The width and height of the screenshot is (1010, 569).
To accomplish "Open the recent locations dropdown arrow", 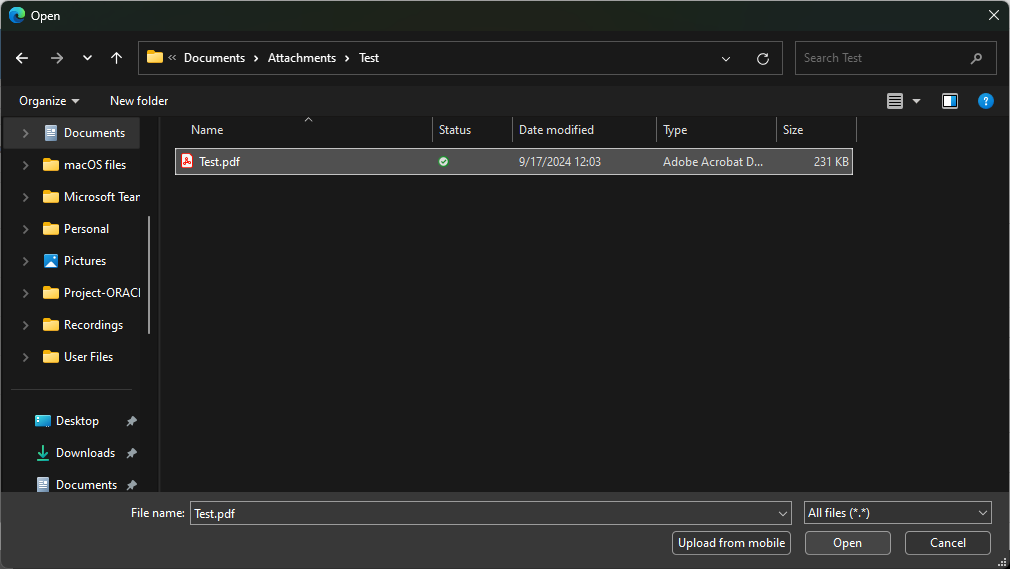I will [87, 58].
